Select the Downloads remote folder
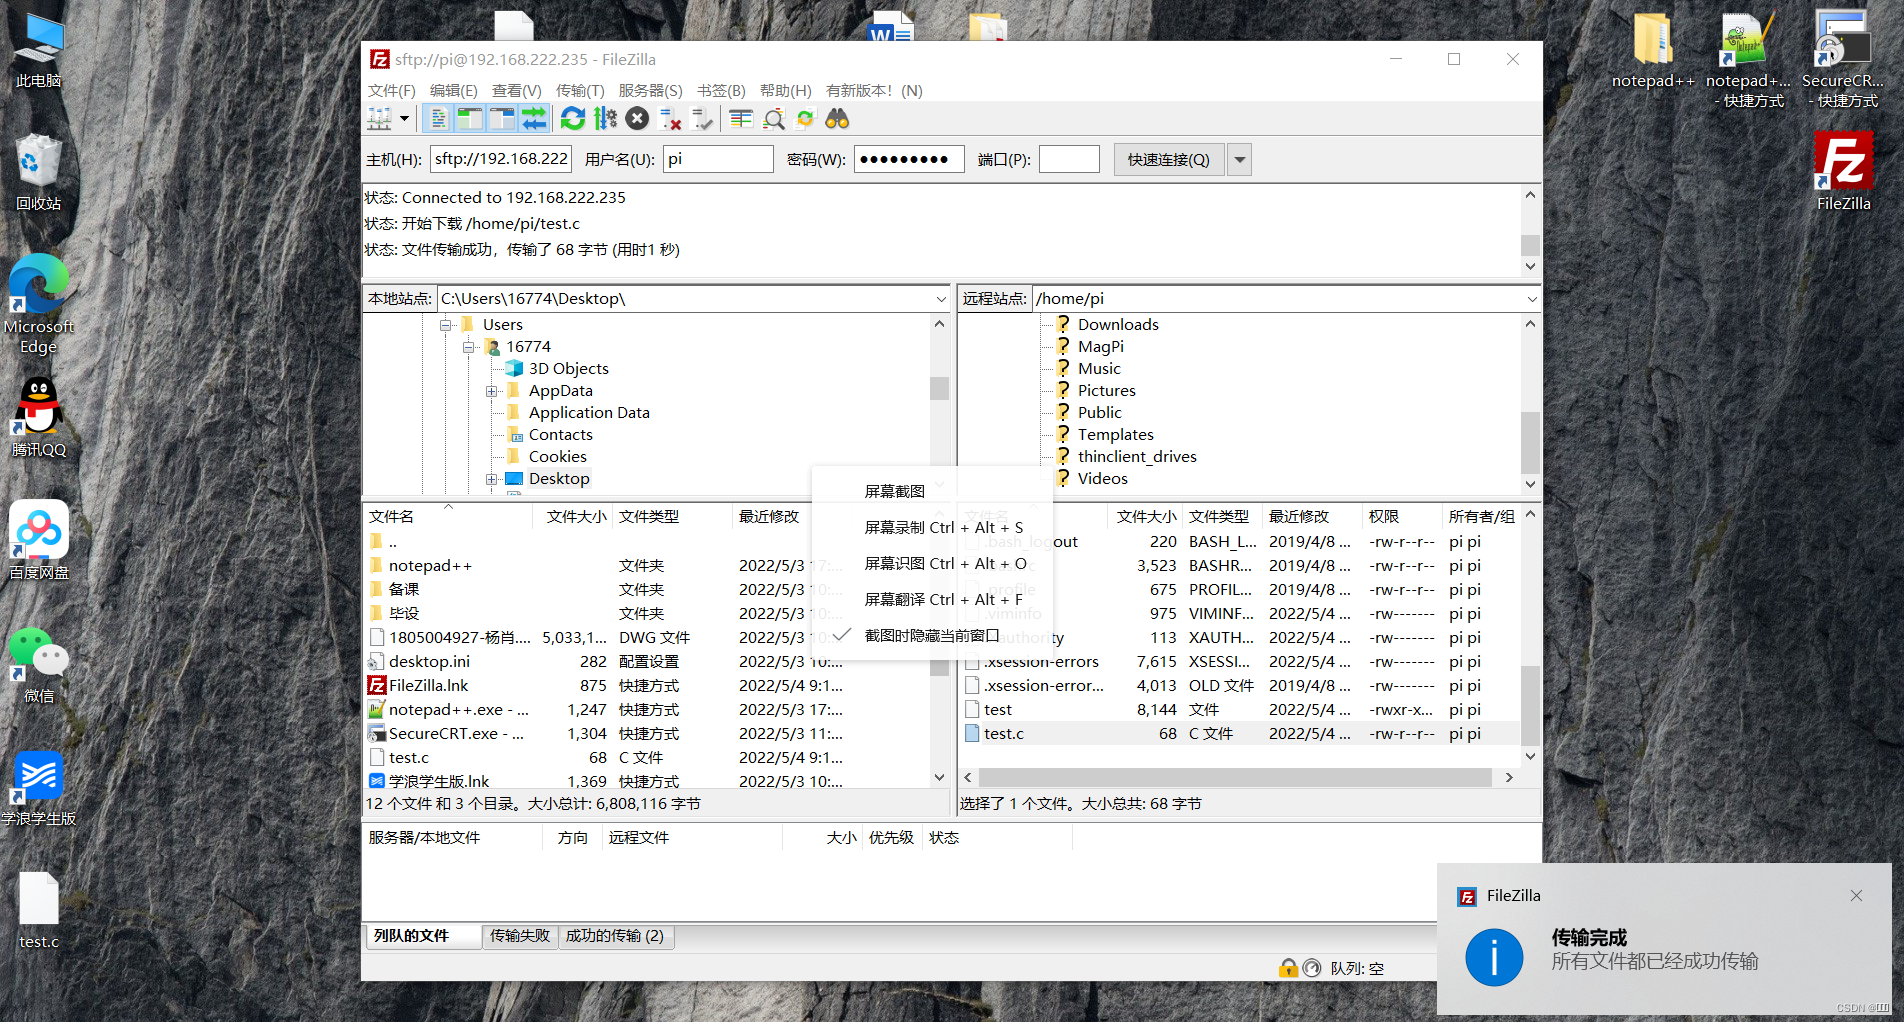The width and height of the screenshot is (1904, 1022). point(1118,325)
